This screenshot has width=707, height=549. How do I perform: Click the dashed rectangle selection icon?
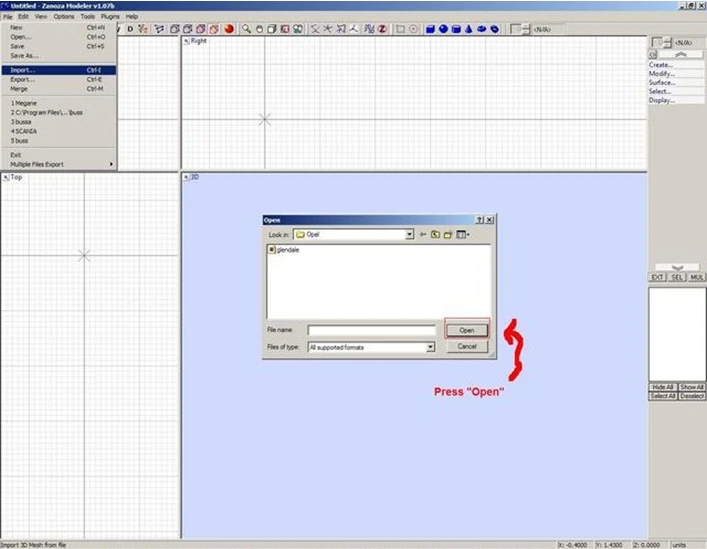[x=400, y=29]
